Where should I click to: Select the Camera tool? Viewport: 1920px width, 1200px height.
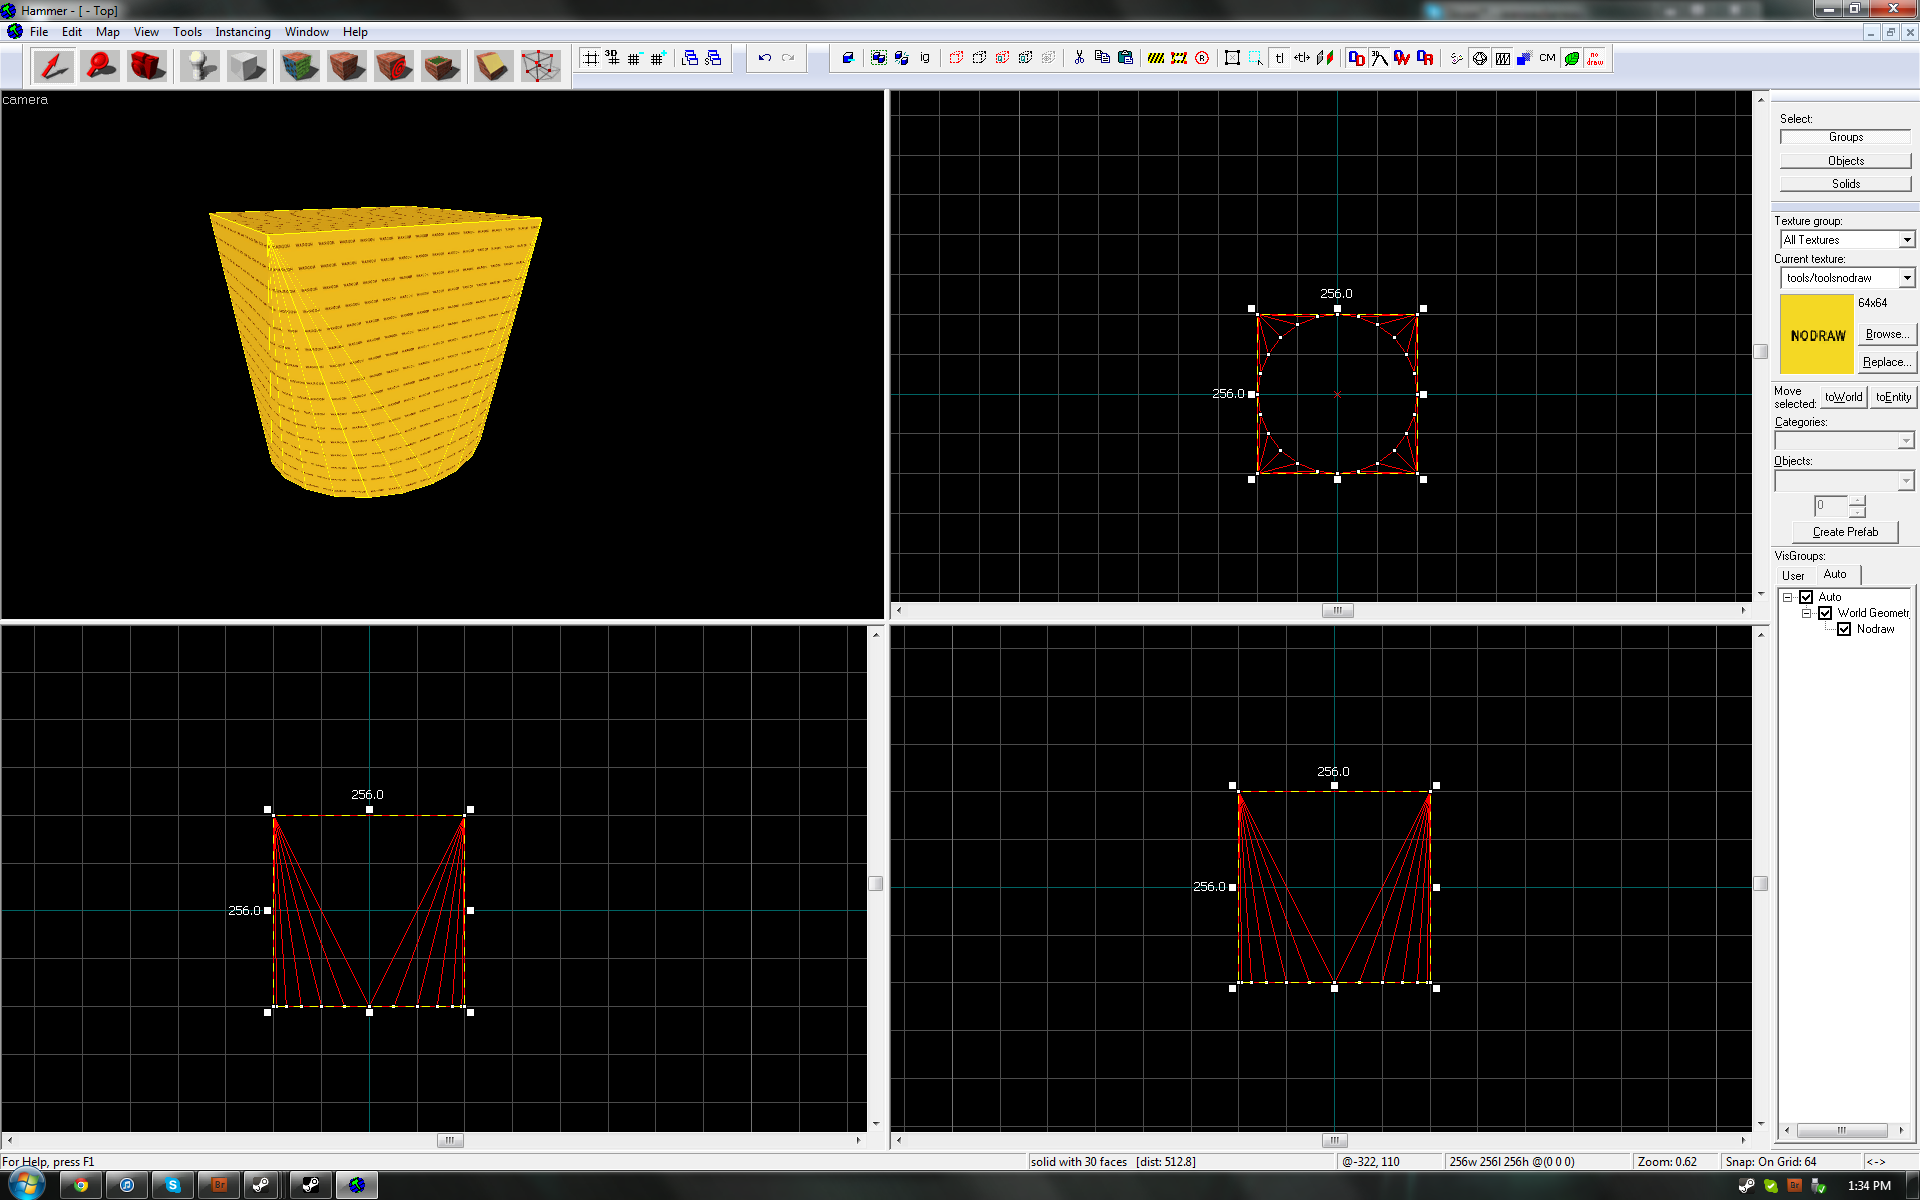pos(147,66)
